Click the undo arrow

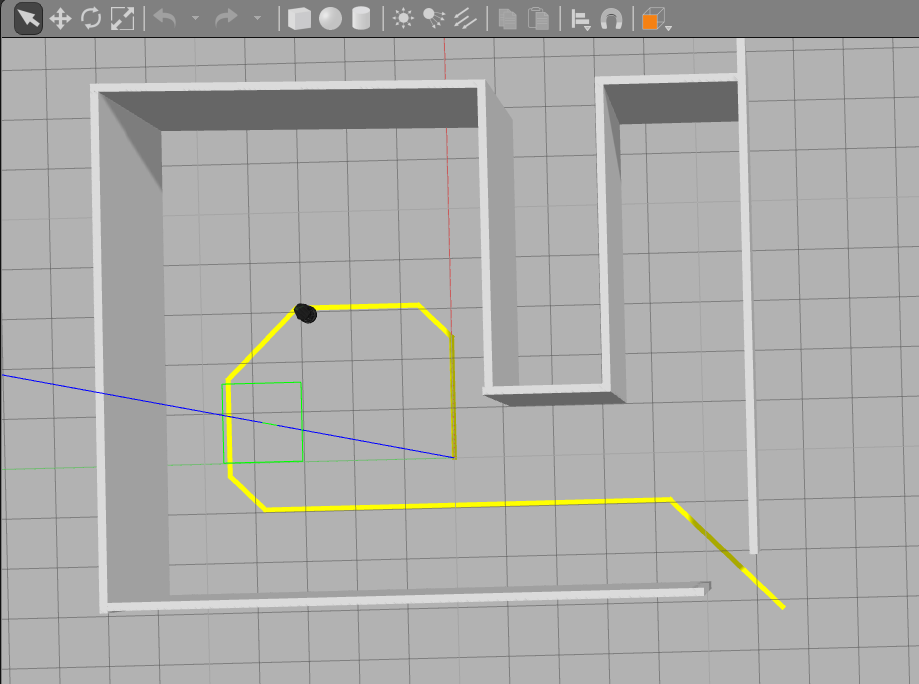click(165, 19)
